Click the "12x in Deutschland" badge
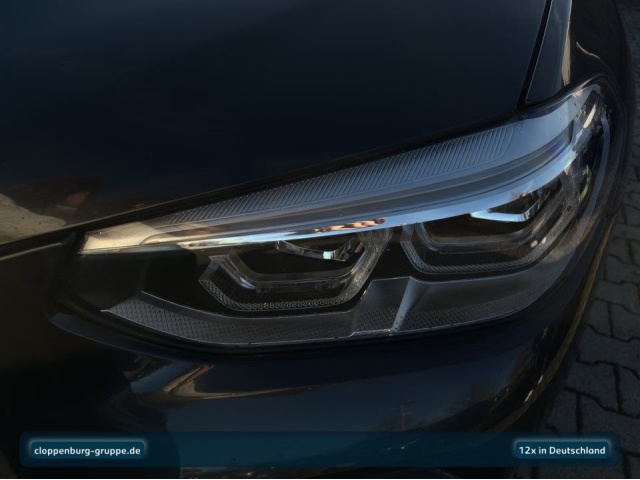Image resolution: width=640 pixels, height=480 pixels. 560,450
